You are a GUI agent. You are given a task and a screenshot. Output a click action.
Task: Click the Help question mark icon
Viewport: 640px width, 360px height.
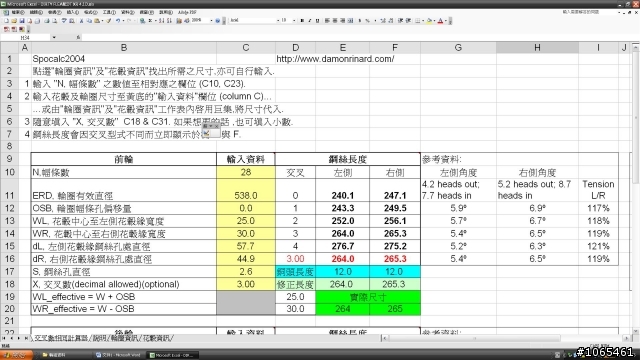(218, 21)
